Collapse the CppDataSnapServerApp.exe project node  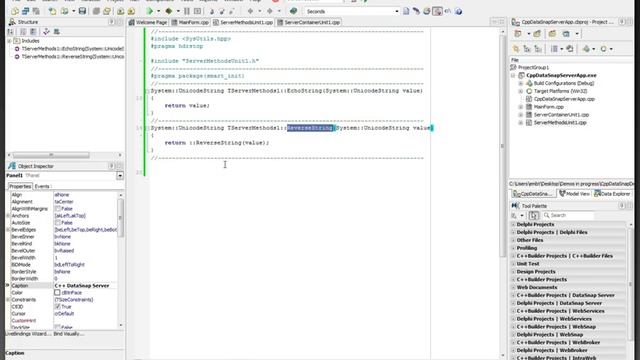click(x=513, y=76)
